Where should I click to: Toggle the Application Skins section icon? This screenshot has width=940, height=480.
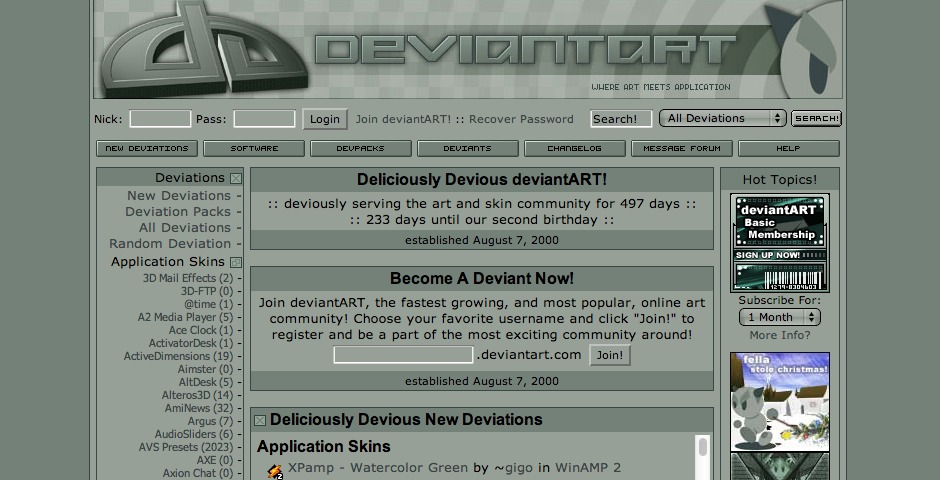[x=236, y=262]
